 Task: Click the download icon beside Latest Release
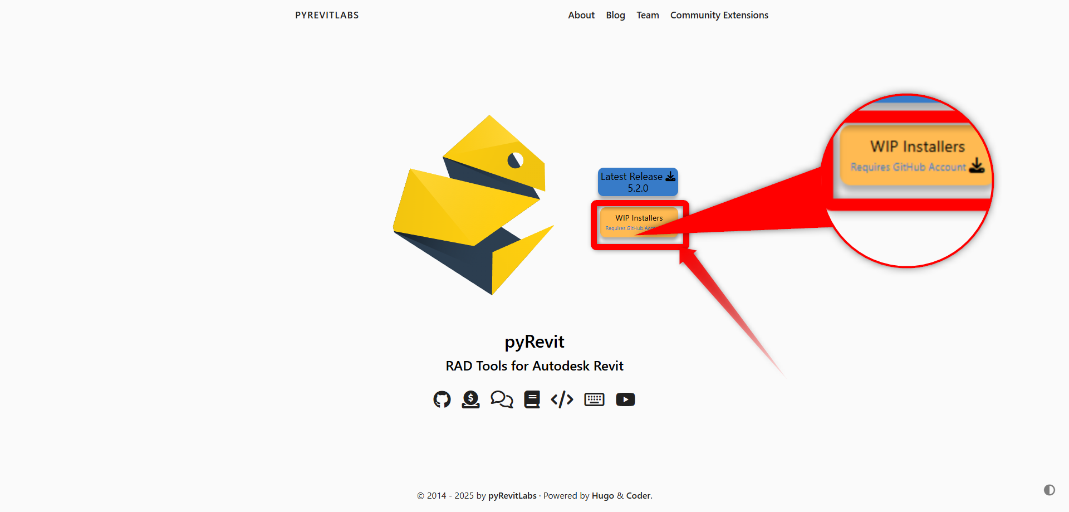point(670,176)
